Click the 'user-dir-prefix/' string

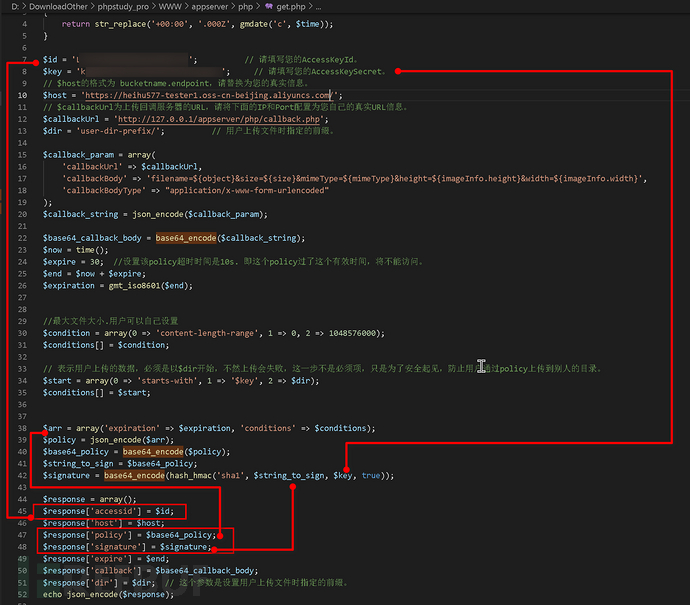click(118, 131)
